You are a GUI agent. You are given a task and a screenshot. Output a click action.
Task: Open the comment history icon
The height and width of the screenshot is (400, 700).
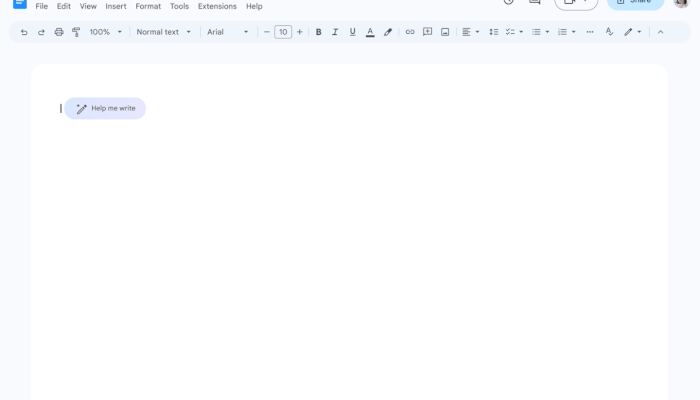[534, 2]
